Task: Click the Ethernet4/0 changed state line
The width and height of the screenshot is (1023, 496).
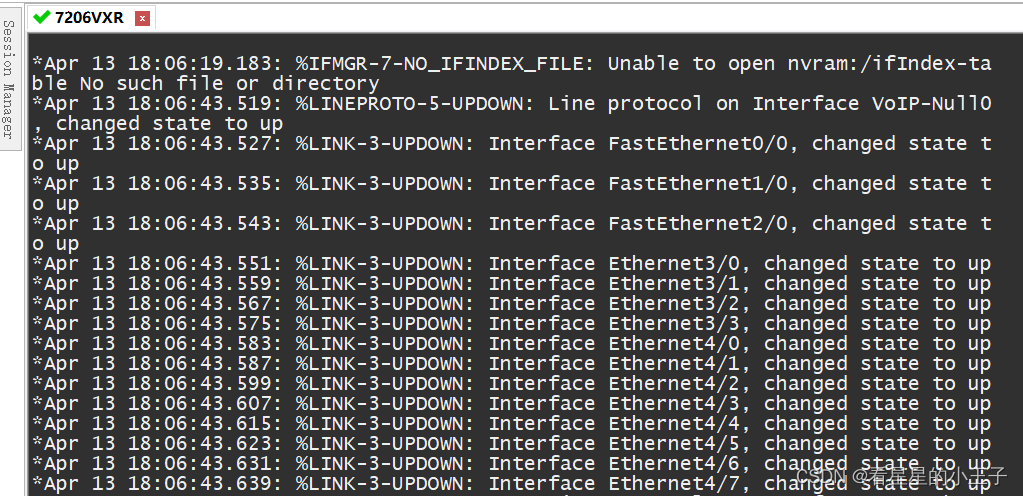Action: click(512, 344)
